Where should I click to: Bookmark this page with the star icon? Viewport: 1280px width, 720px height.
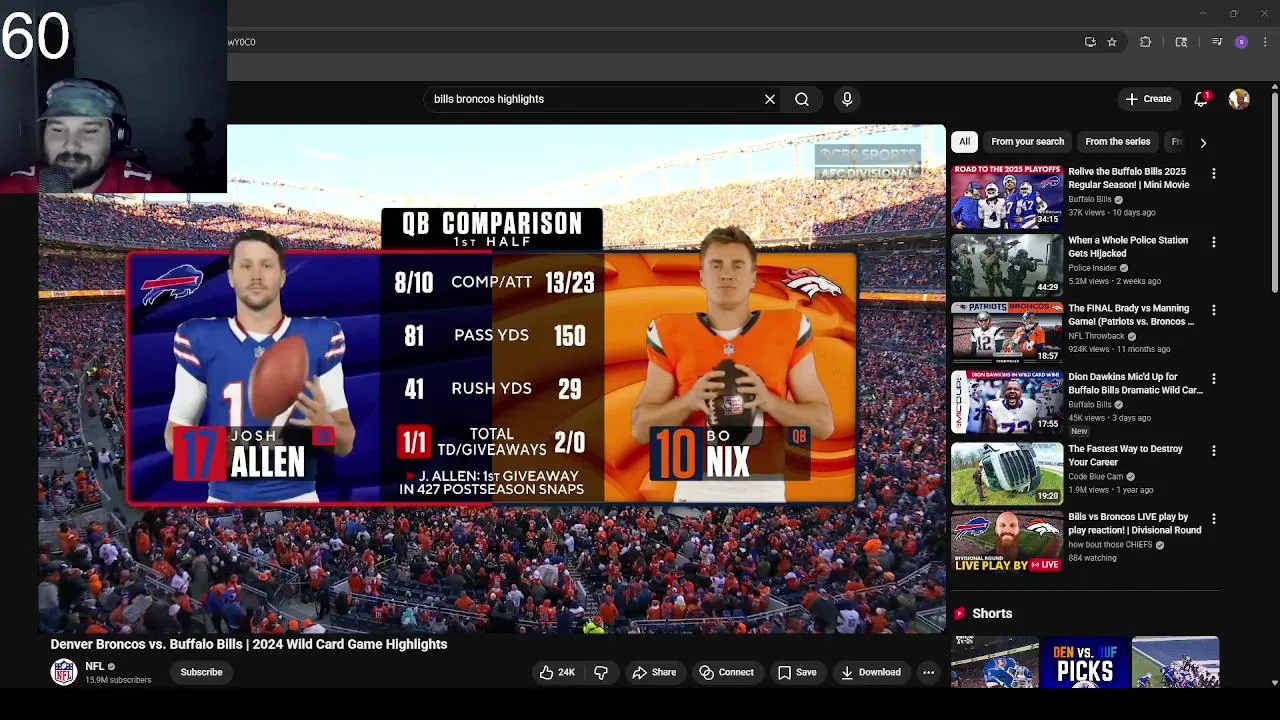click(1112, 42)
